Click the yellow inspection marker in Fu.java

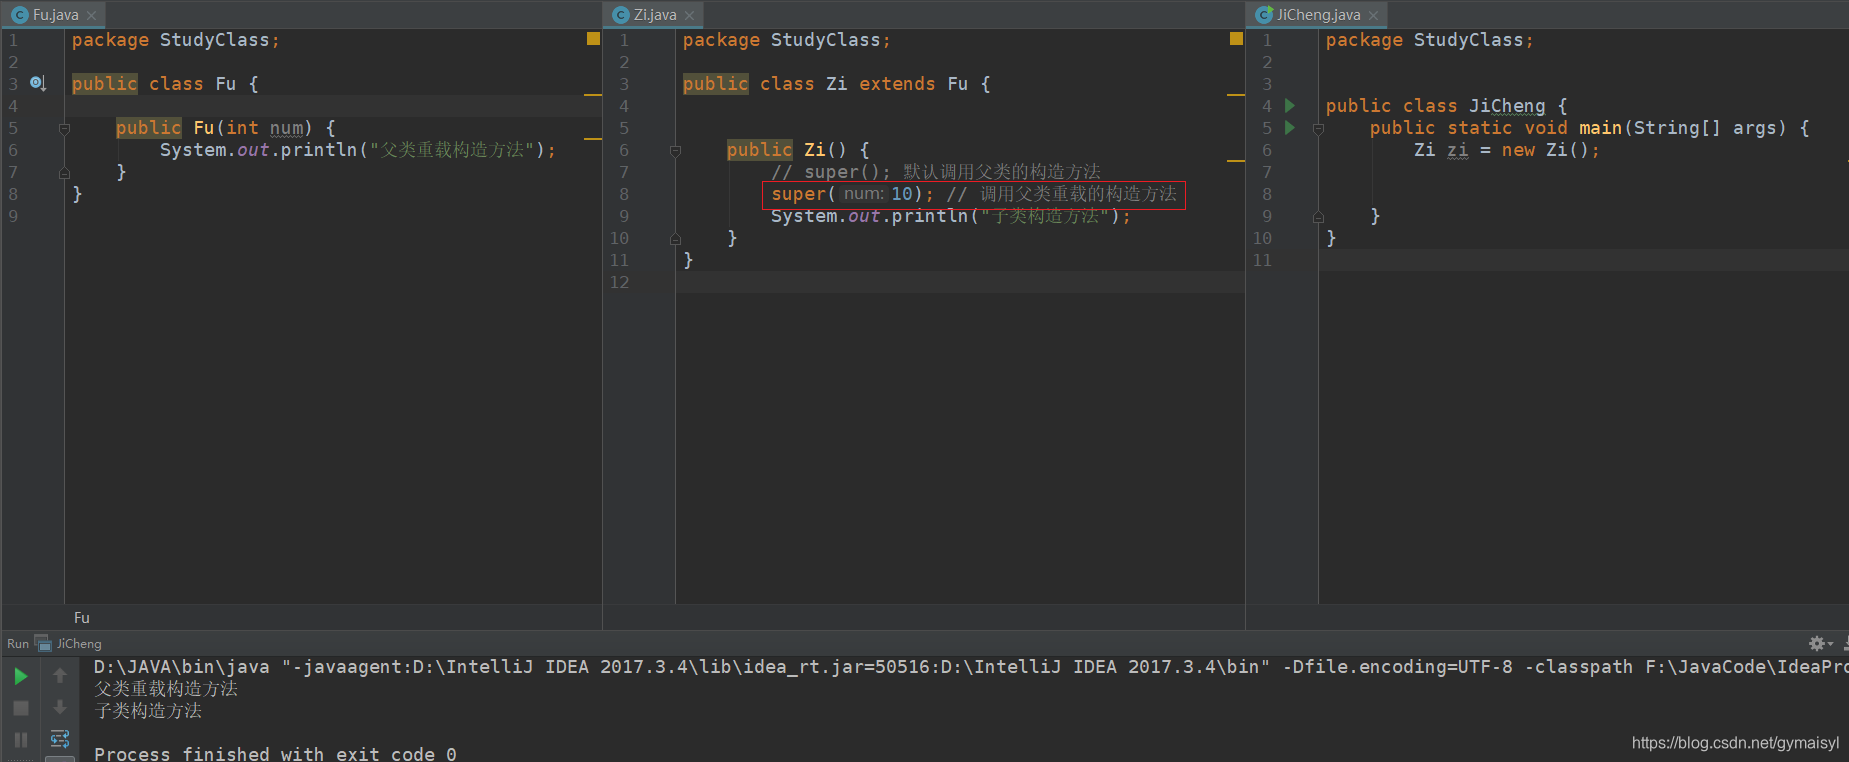click(x=593, y=38)
